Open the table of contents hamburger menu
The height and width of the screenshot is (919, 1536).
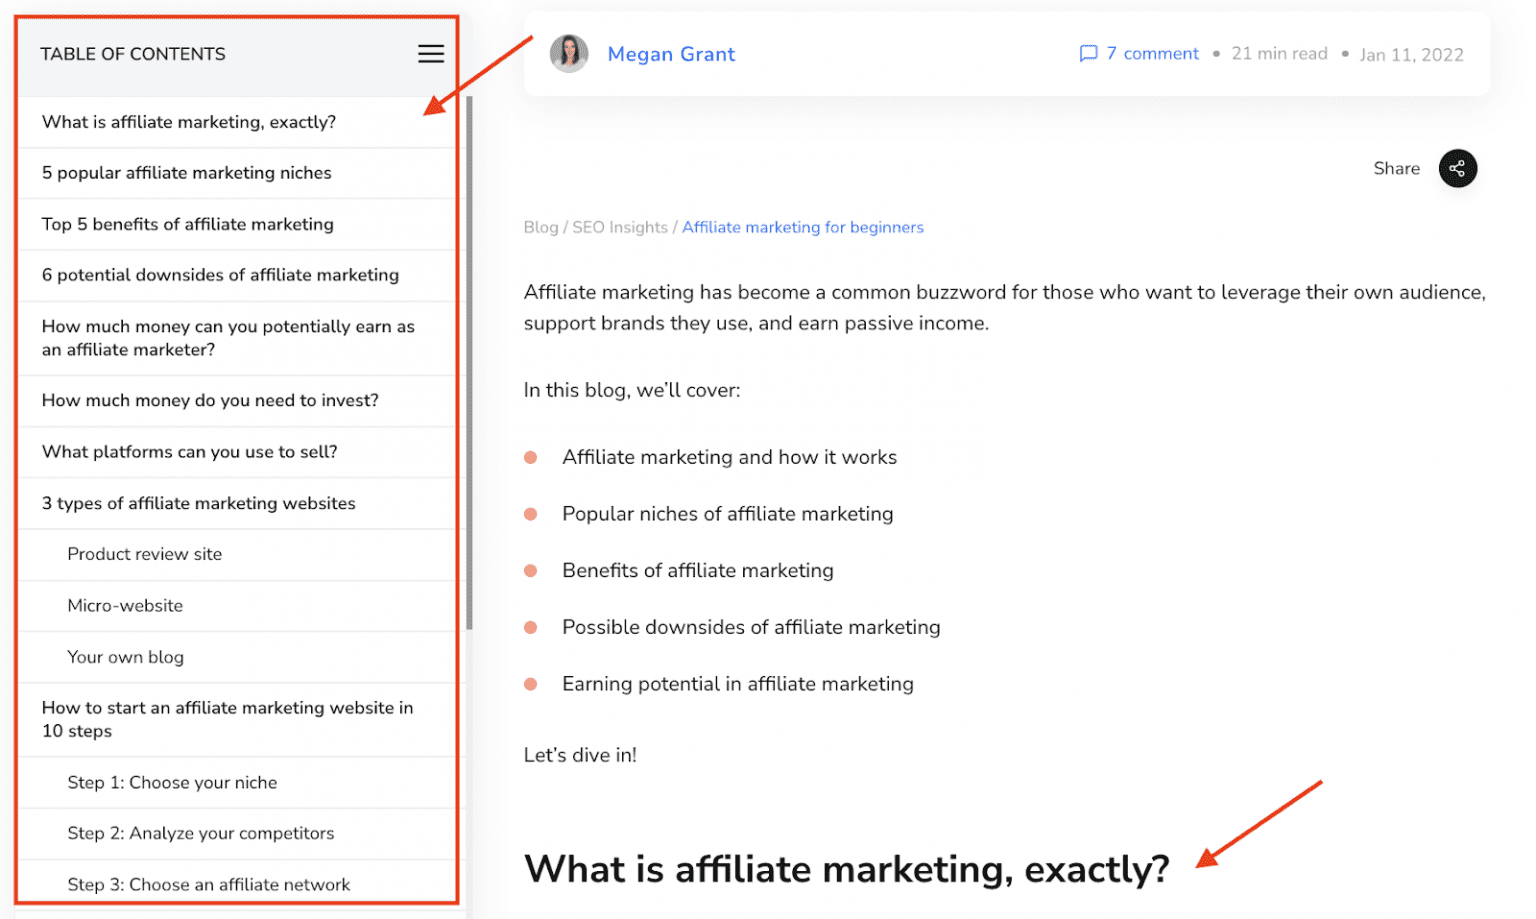(x=430, y=53)
